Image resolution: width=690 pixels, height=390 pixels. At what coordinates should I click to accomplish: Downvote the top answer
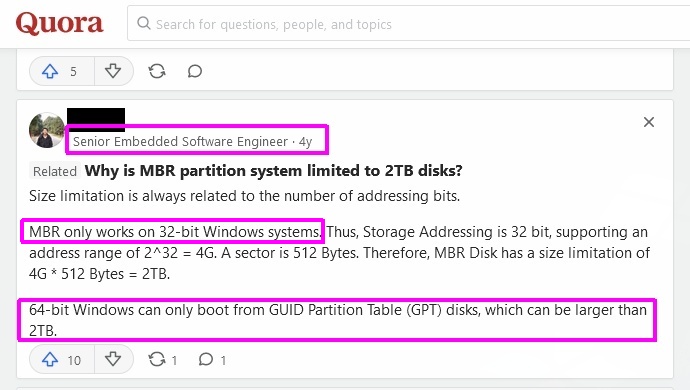tap(113, 71)
